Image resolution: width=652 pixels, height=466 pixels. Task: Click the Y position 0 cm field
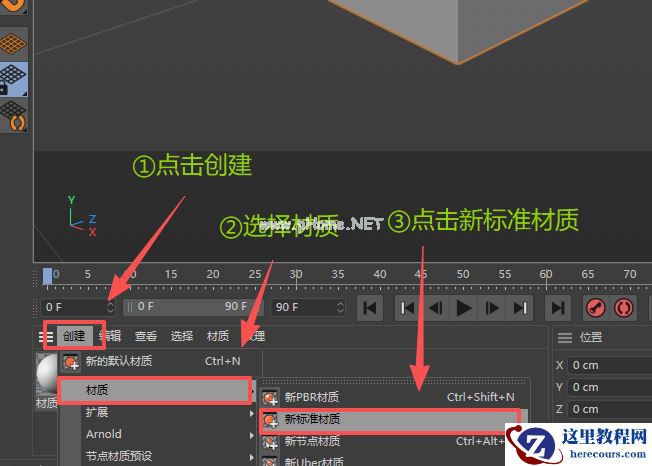(x=609, y=387)
